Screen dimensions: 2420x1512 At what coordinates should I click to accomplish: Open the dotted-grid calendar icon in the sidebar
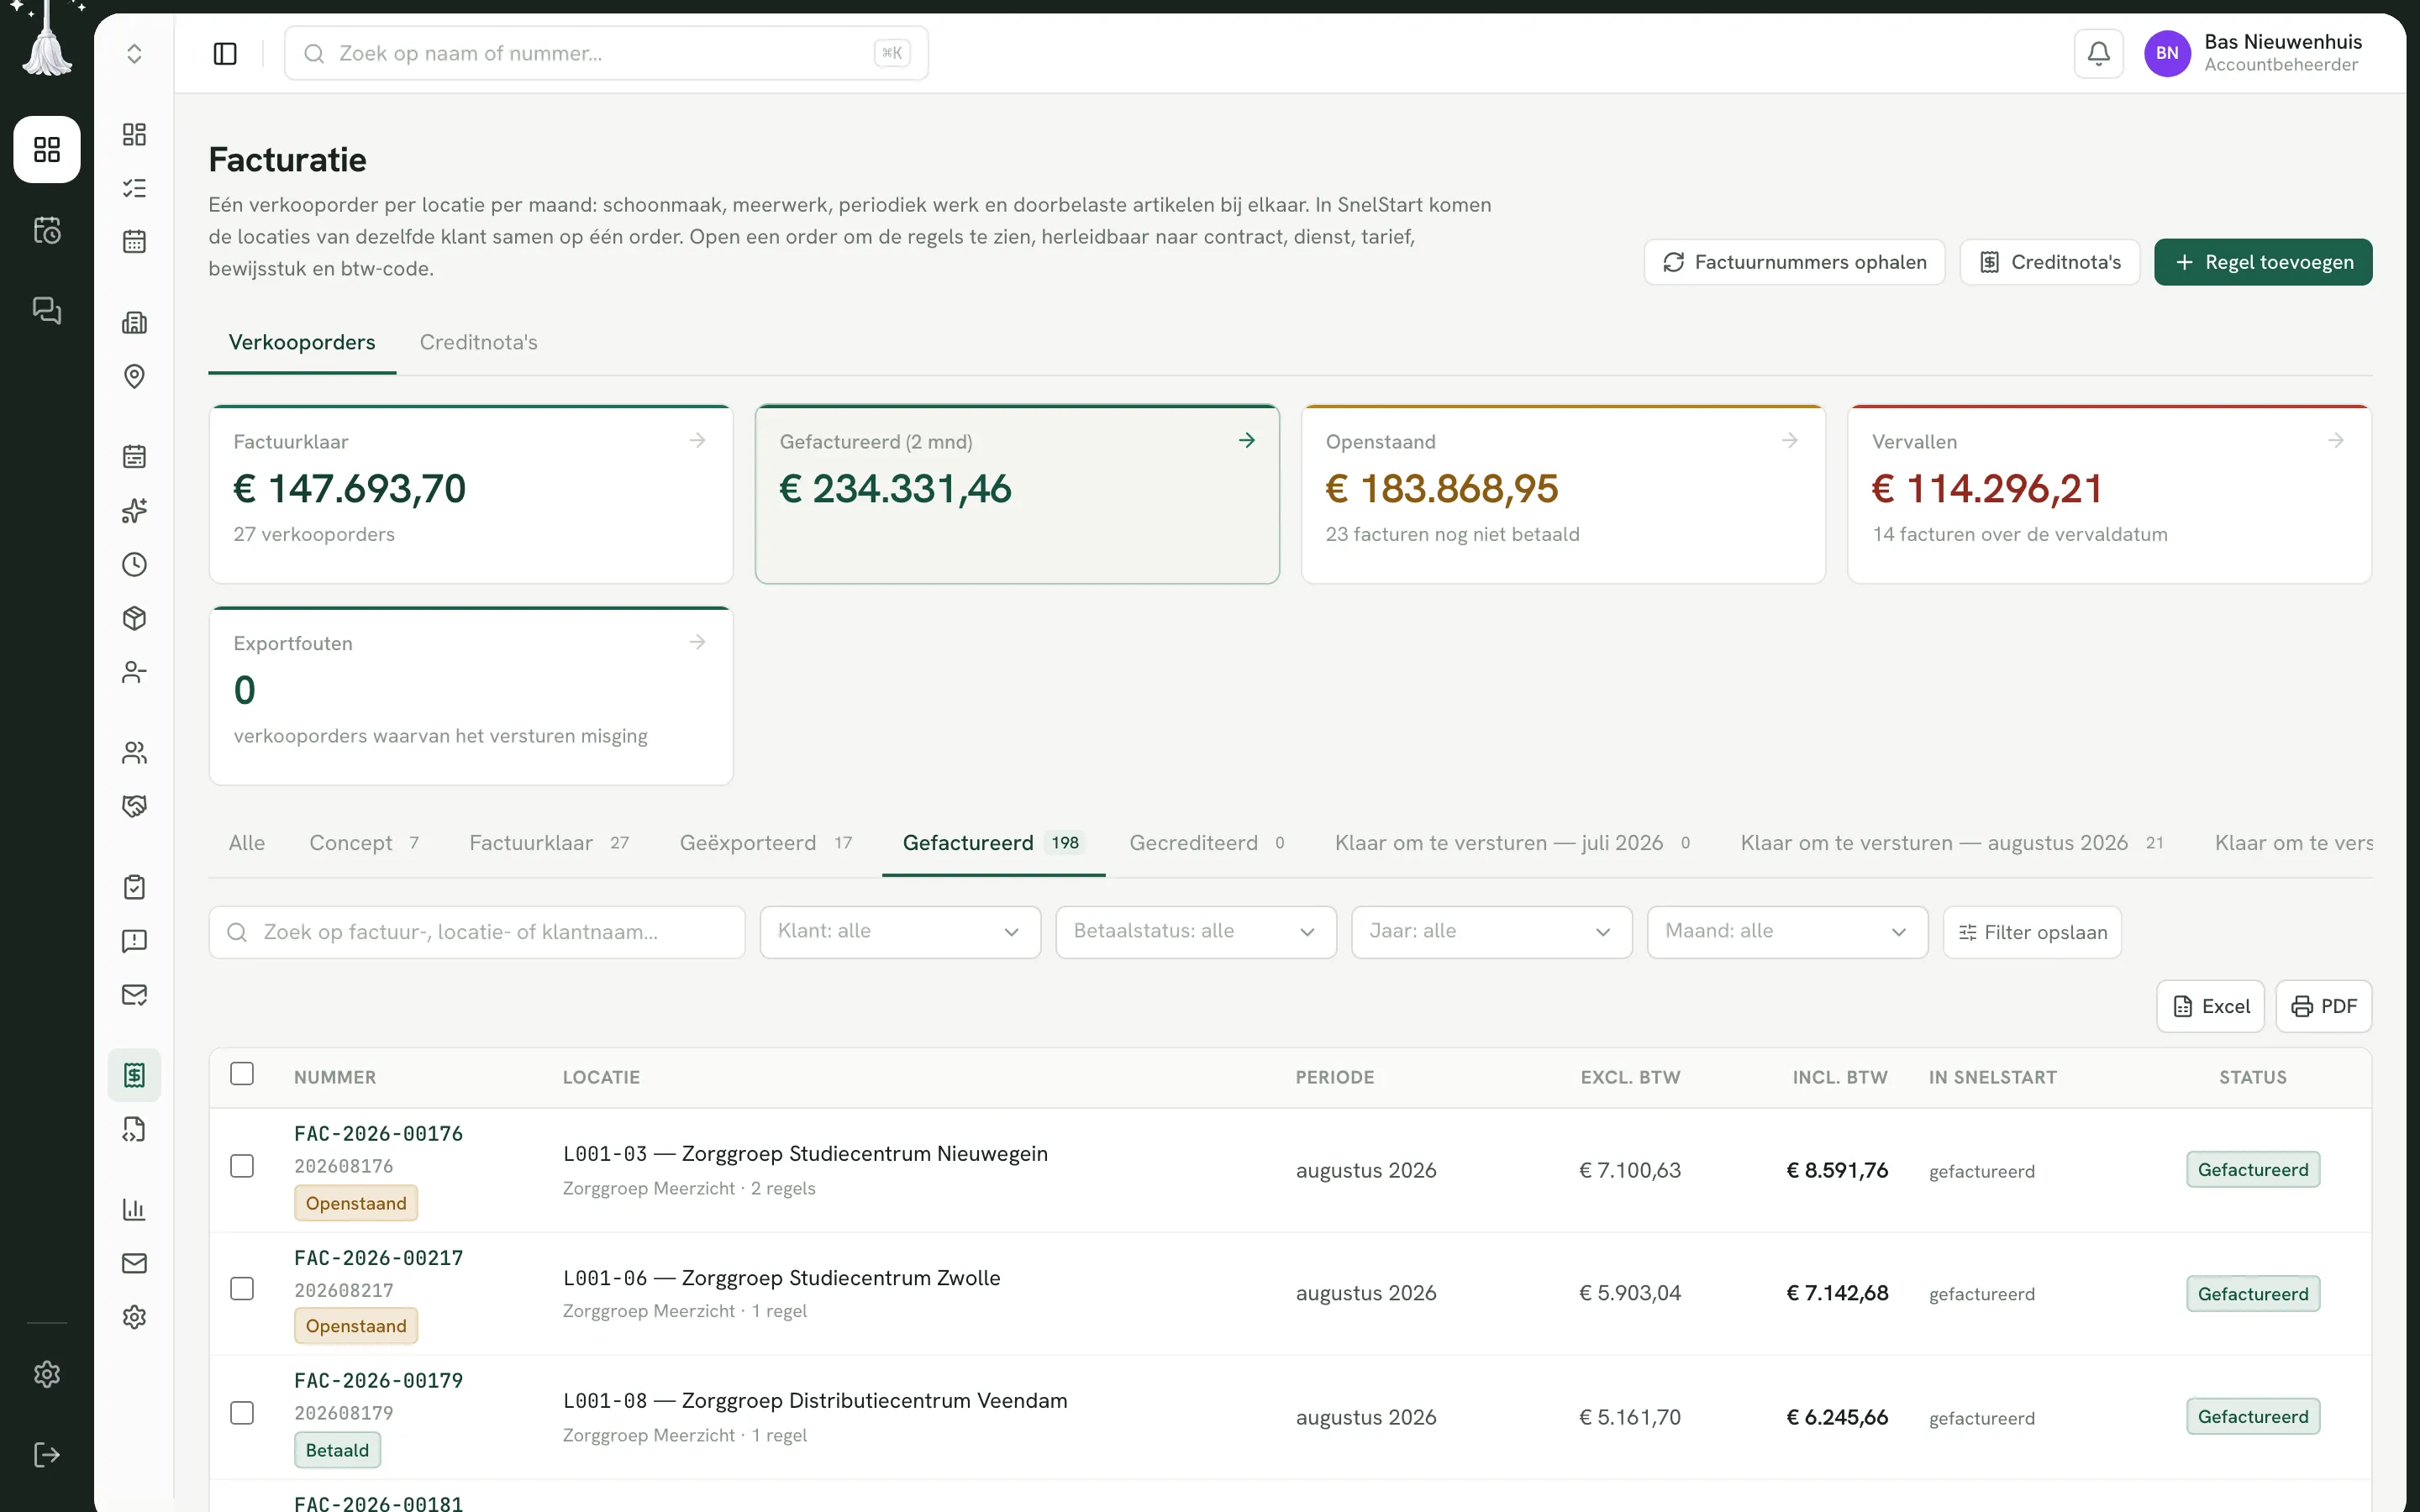[x=134, y=241]
